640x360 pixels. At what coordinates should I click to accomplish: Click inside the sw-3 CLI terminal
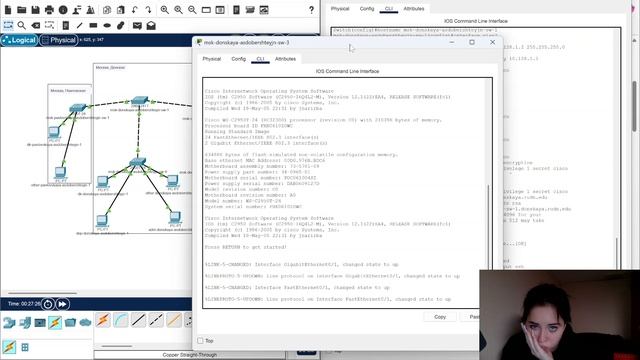tap(345, 193)
